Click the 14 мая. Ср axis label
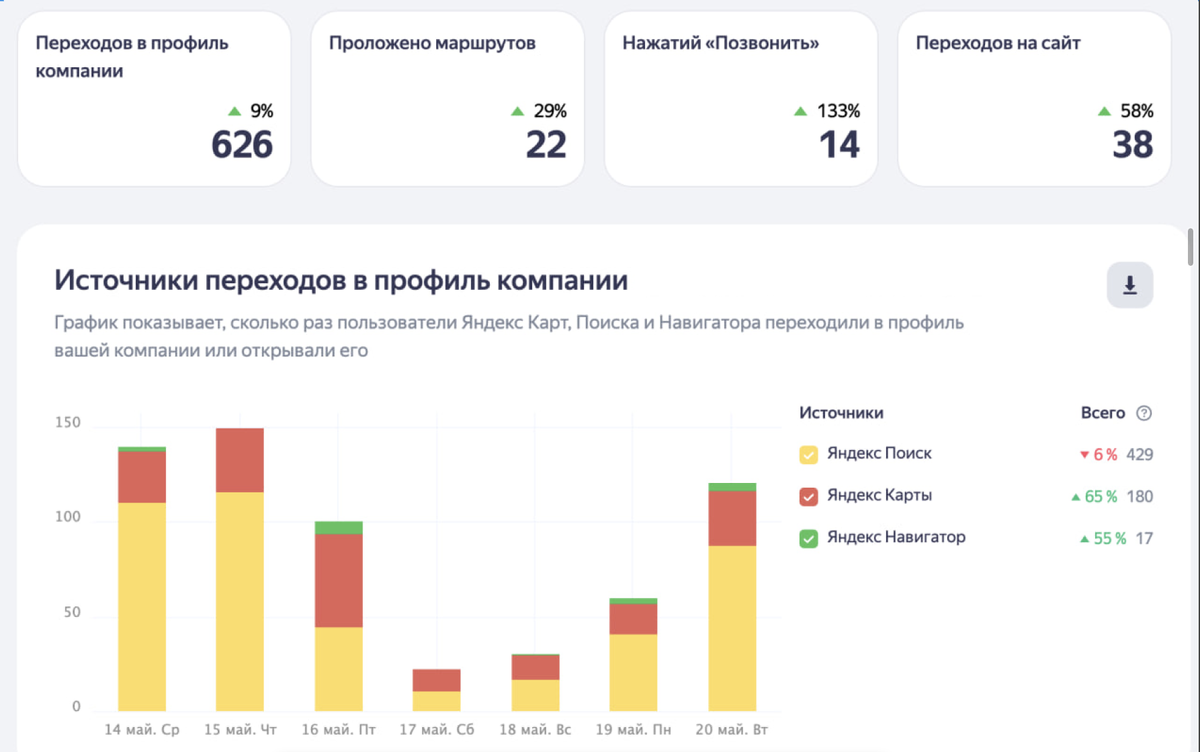This screenshot has width=1200, height=752. pyautogui.click(x=141, y=730)
